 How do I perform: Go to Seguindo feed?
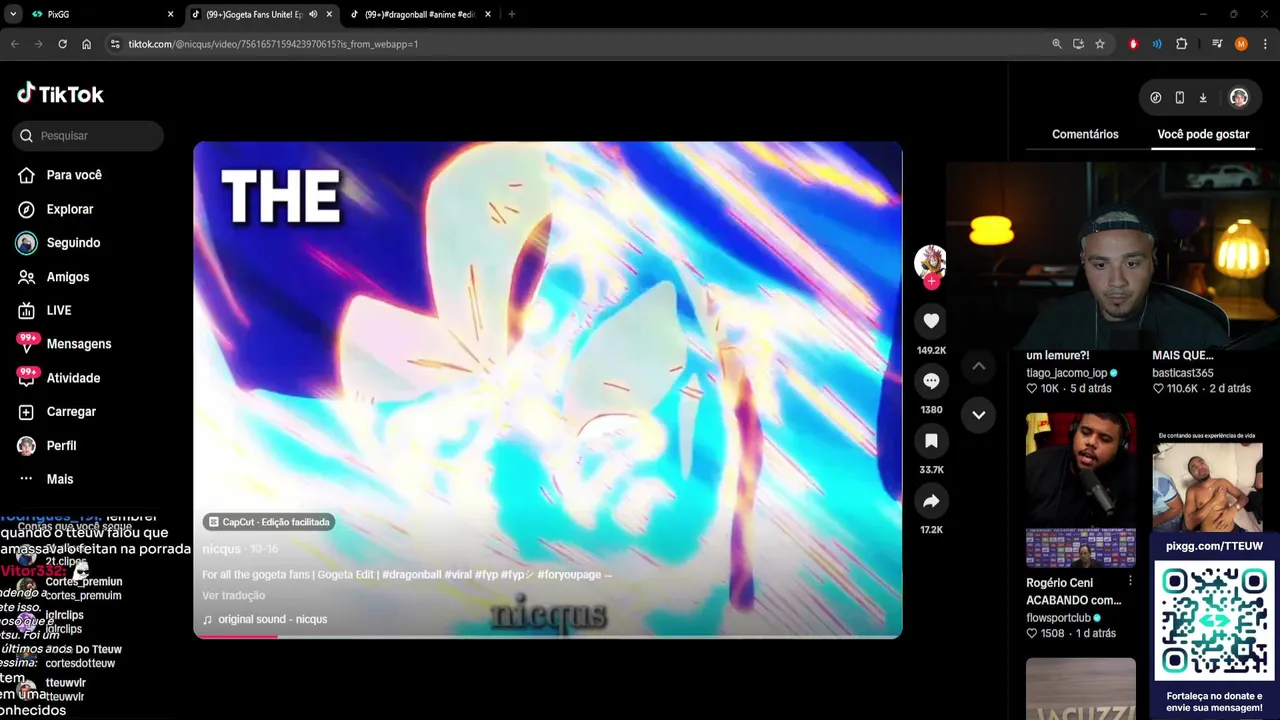click(59, 243)
